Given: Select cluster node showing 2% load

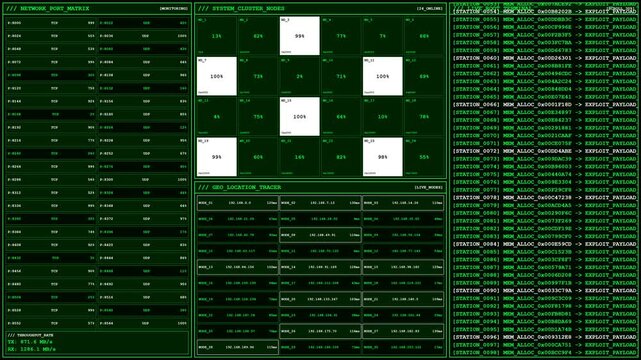Looking at the screenshot, I should [300, 76].
